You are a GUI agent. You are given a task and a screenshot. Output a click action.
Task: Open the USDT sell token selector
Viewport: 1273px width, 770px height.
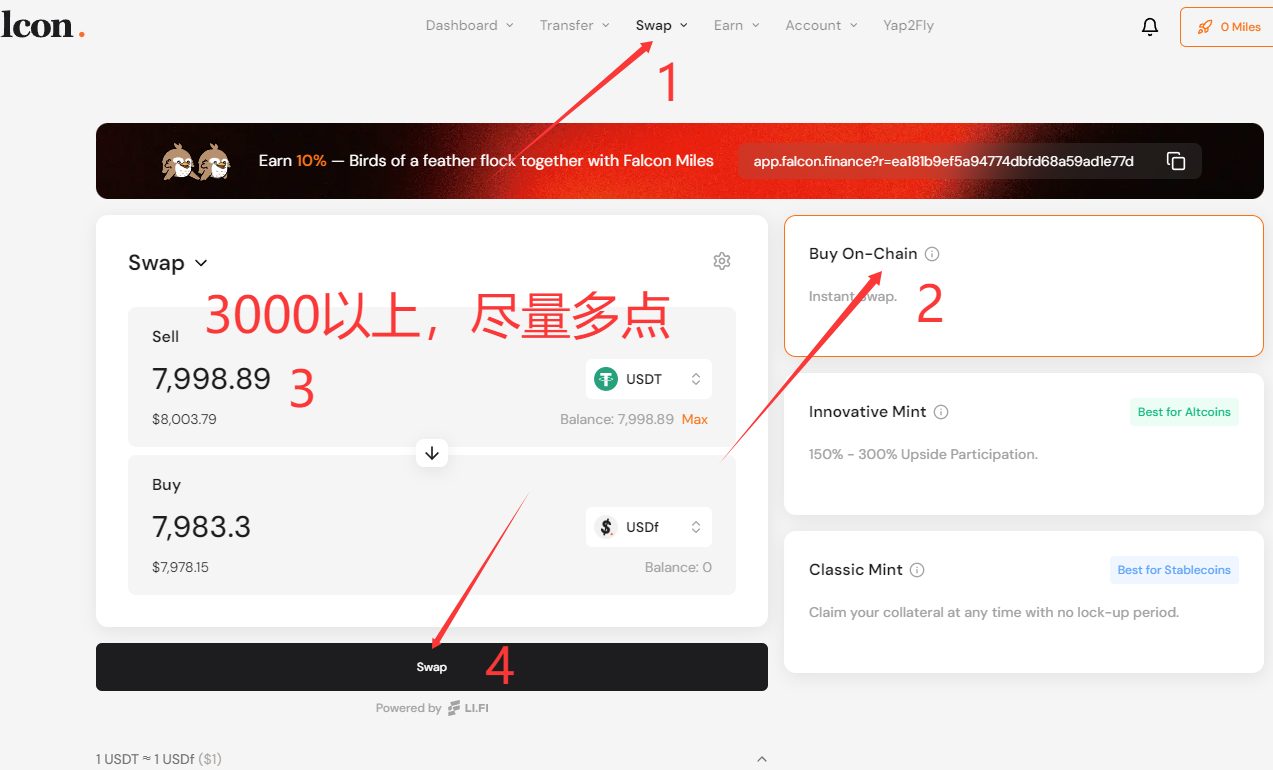point(649,379)
